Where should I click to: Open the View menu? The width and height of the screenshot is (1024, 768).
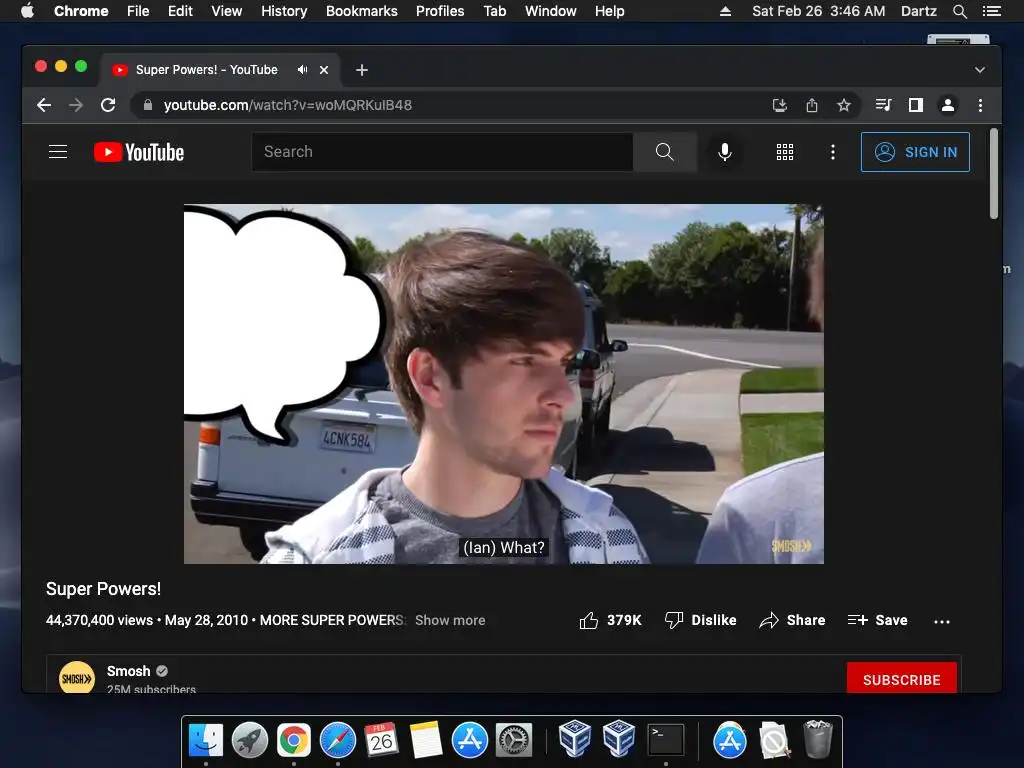227,11
